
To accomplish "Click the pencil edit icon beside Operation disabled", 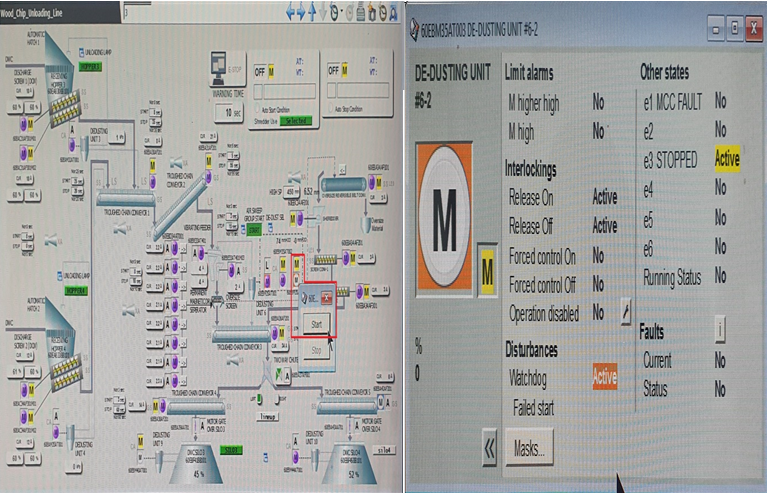I will coord(627,311).
